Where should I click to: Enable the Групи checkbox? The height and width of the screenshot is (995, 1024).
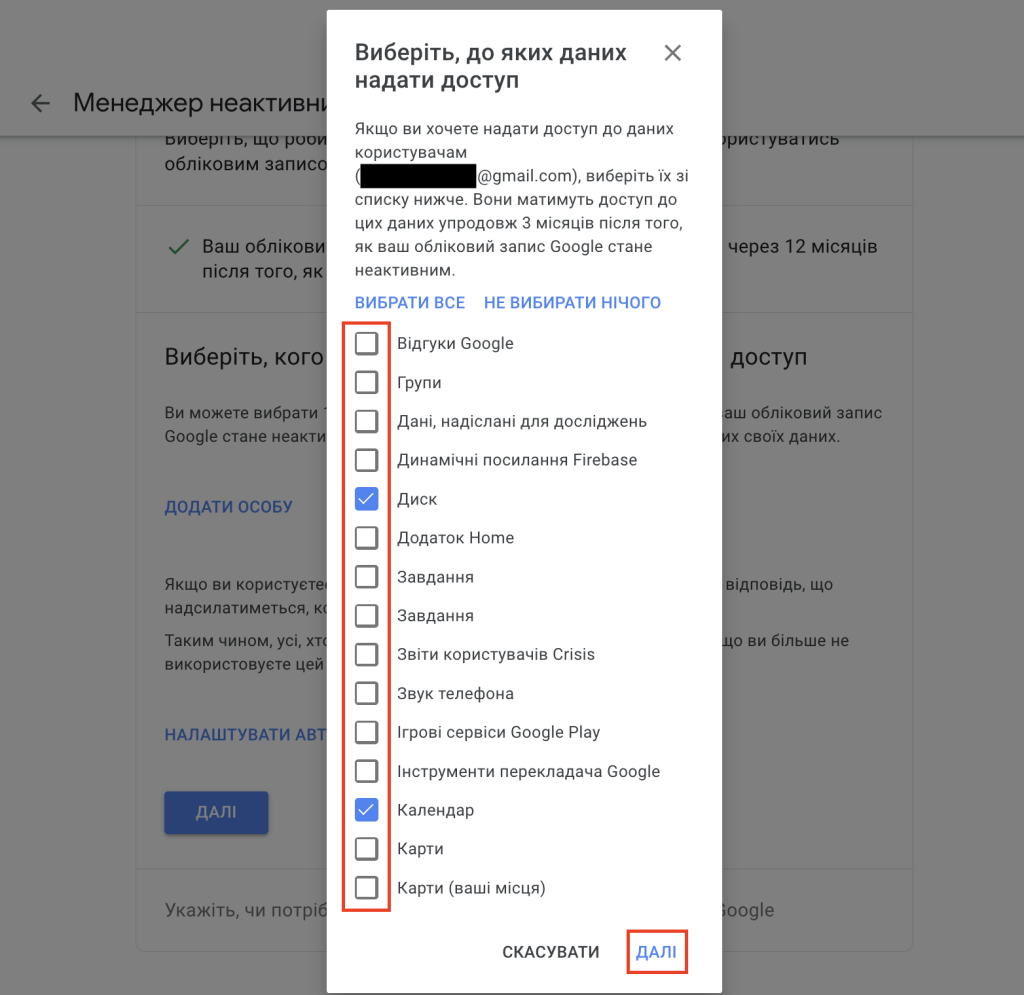tap(366, 382)
